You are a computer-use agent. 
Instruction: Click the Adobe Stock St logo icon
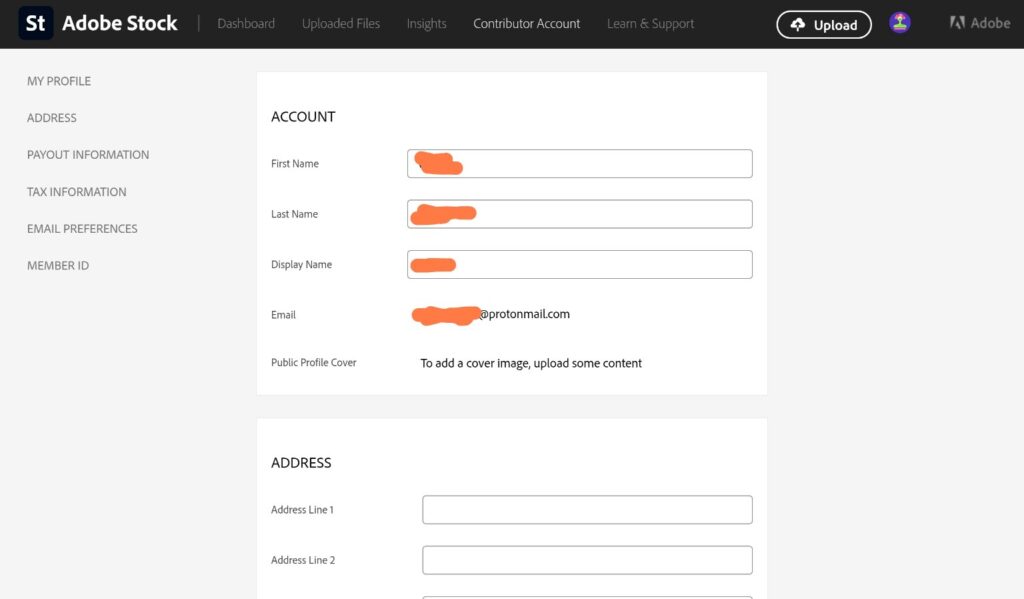pos(35,24)
